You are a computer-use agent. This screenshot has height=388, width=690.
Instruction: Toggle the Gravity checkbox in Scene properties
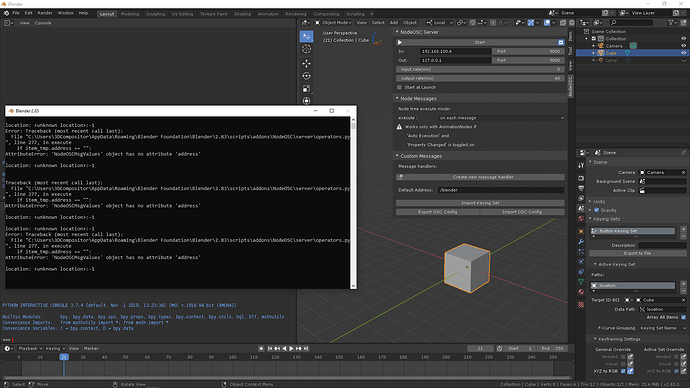(597, 210)
